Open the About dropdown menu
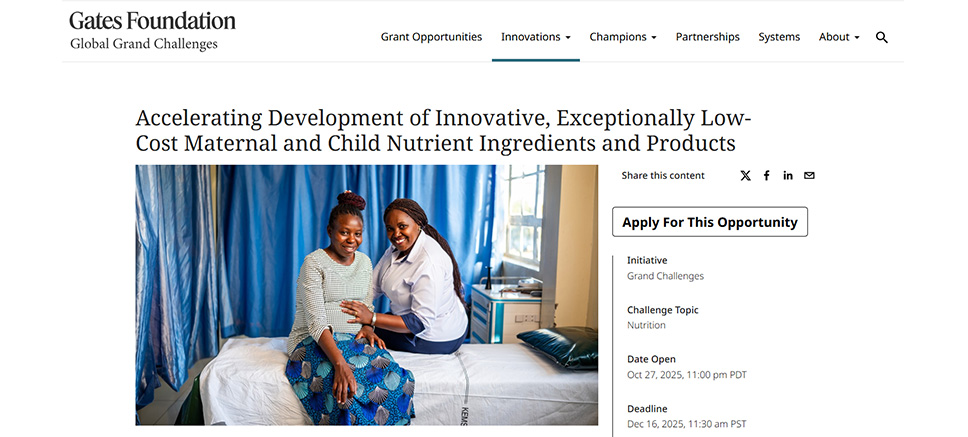The width and height of the screenshot is (968, 437). 839,37
